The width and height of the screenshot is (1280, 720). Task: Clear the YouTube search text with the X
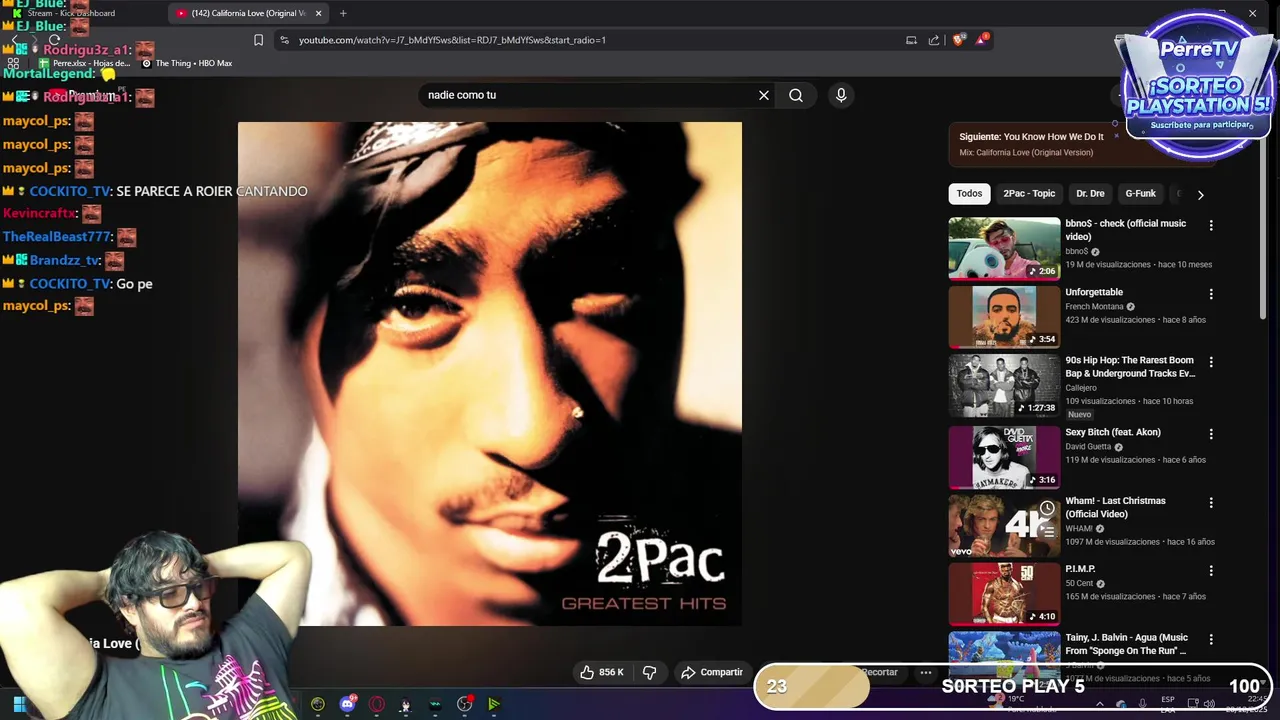[764, 95]
